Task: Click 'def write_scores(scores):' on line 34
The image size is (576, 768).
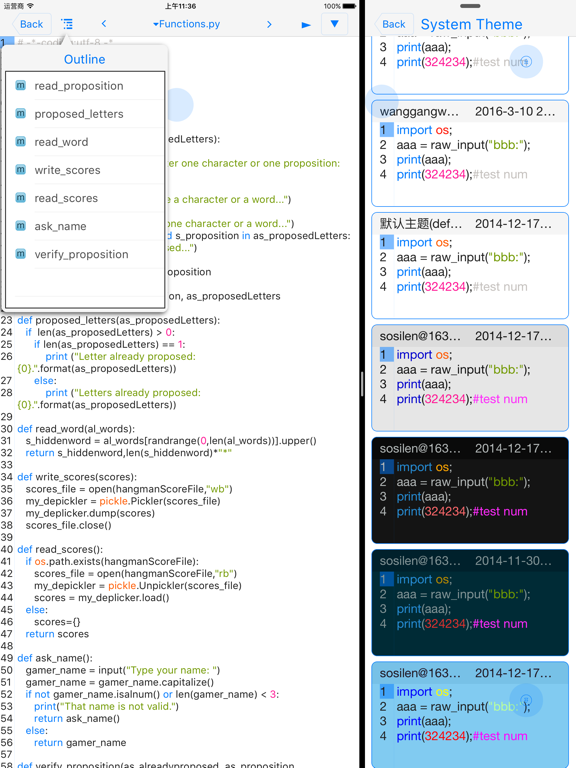Action: [77, 477]
